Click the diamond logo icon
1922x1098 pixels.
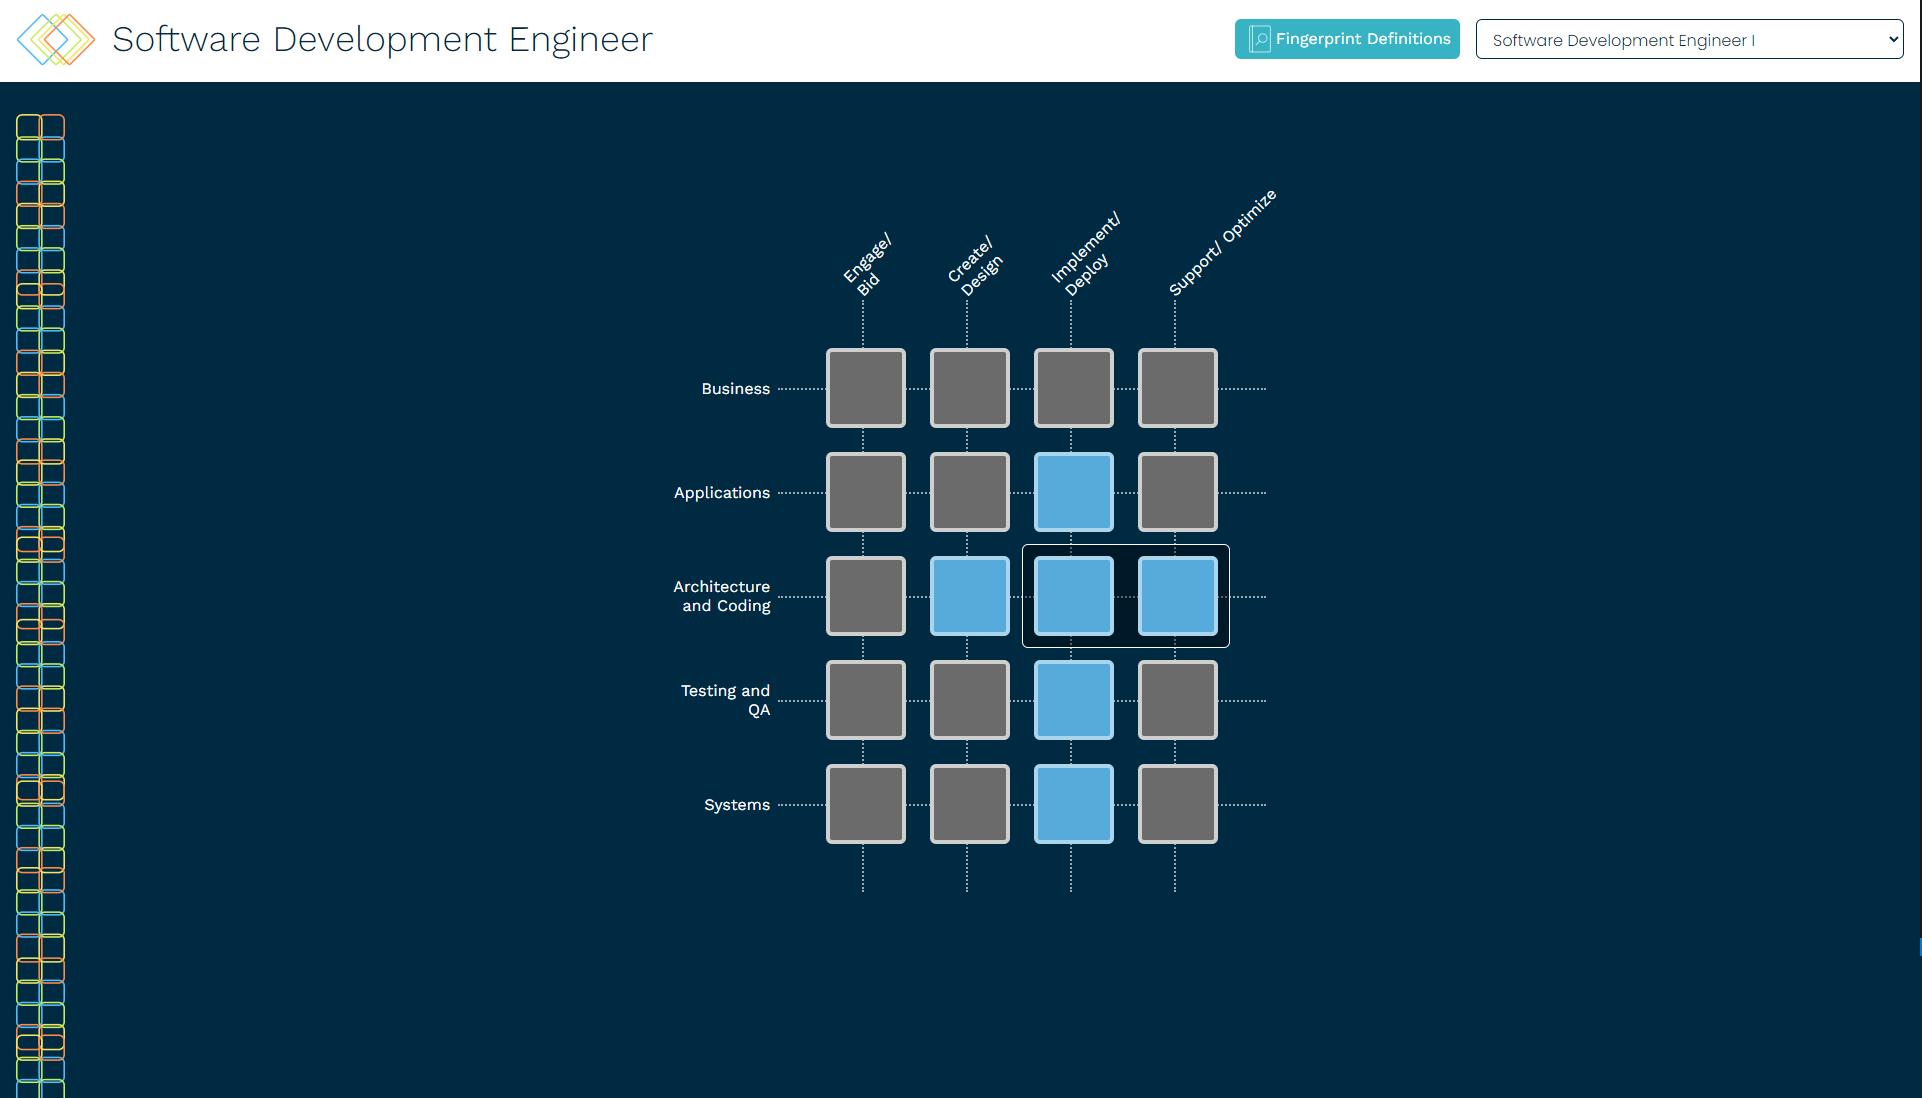[56, 40]
